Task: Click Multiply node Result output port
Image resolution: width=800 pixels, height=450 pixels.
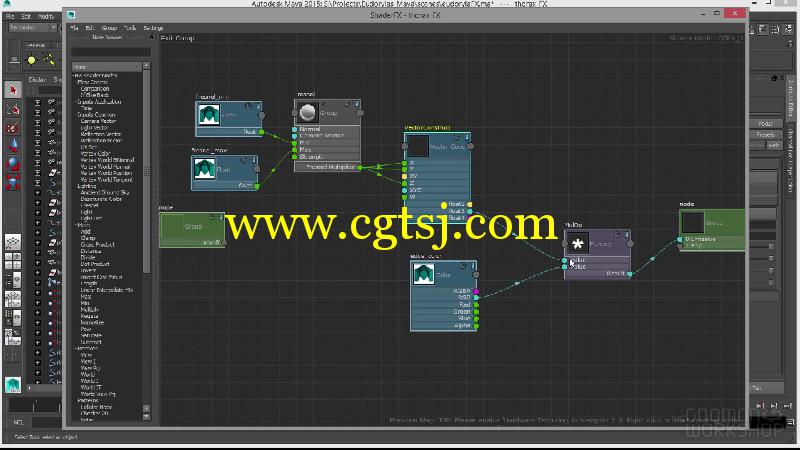Action: pos(630,274)
